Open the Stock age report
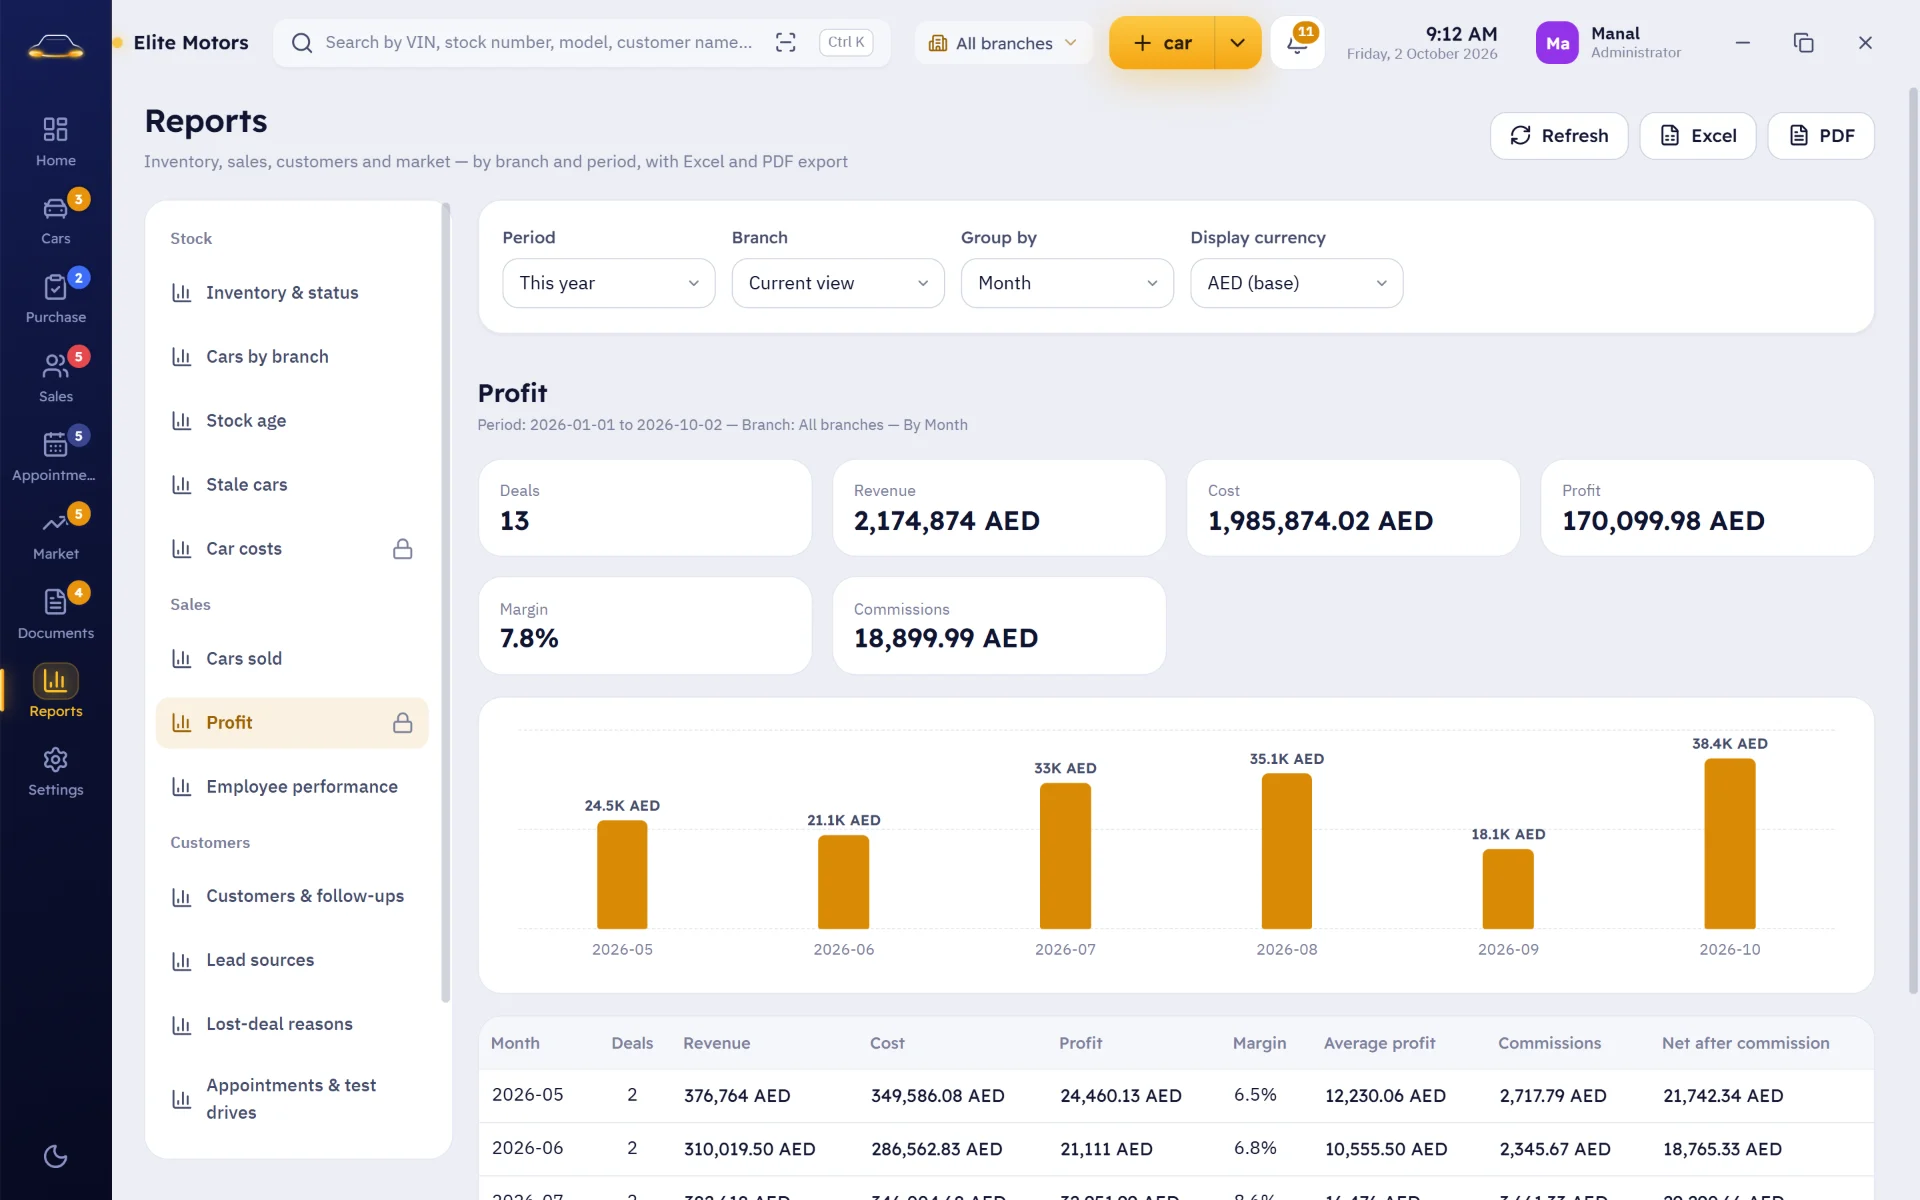Viewport: 1920px width, 1200px height. coord(292,420)
